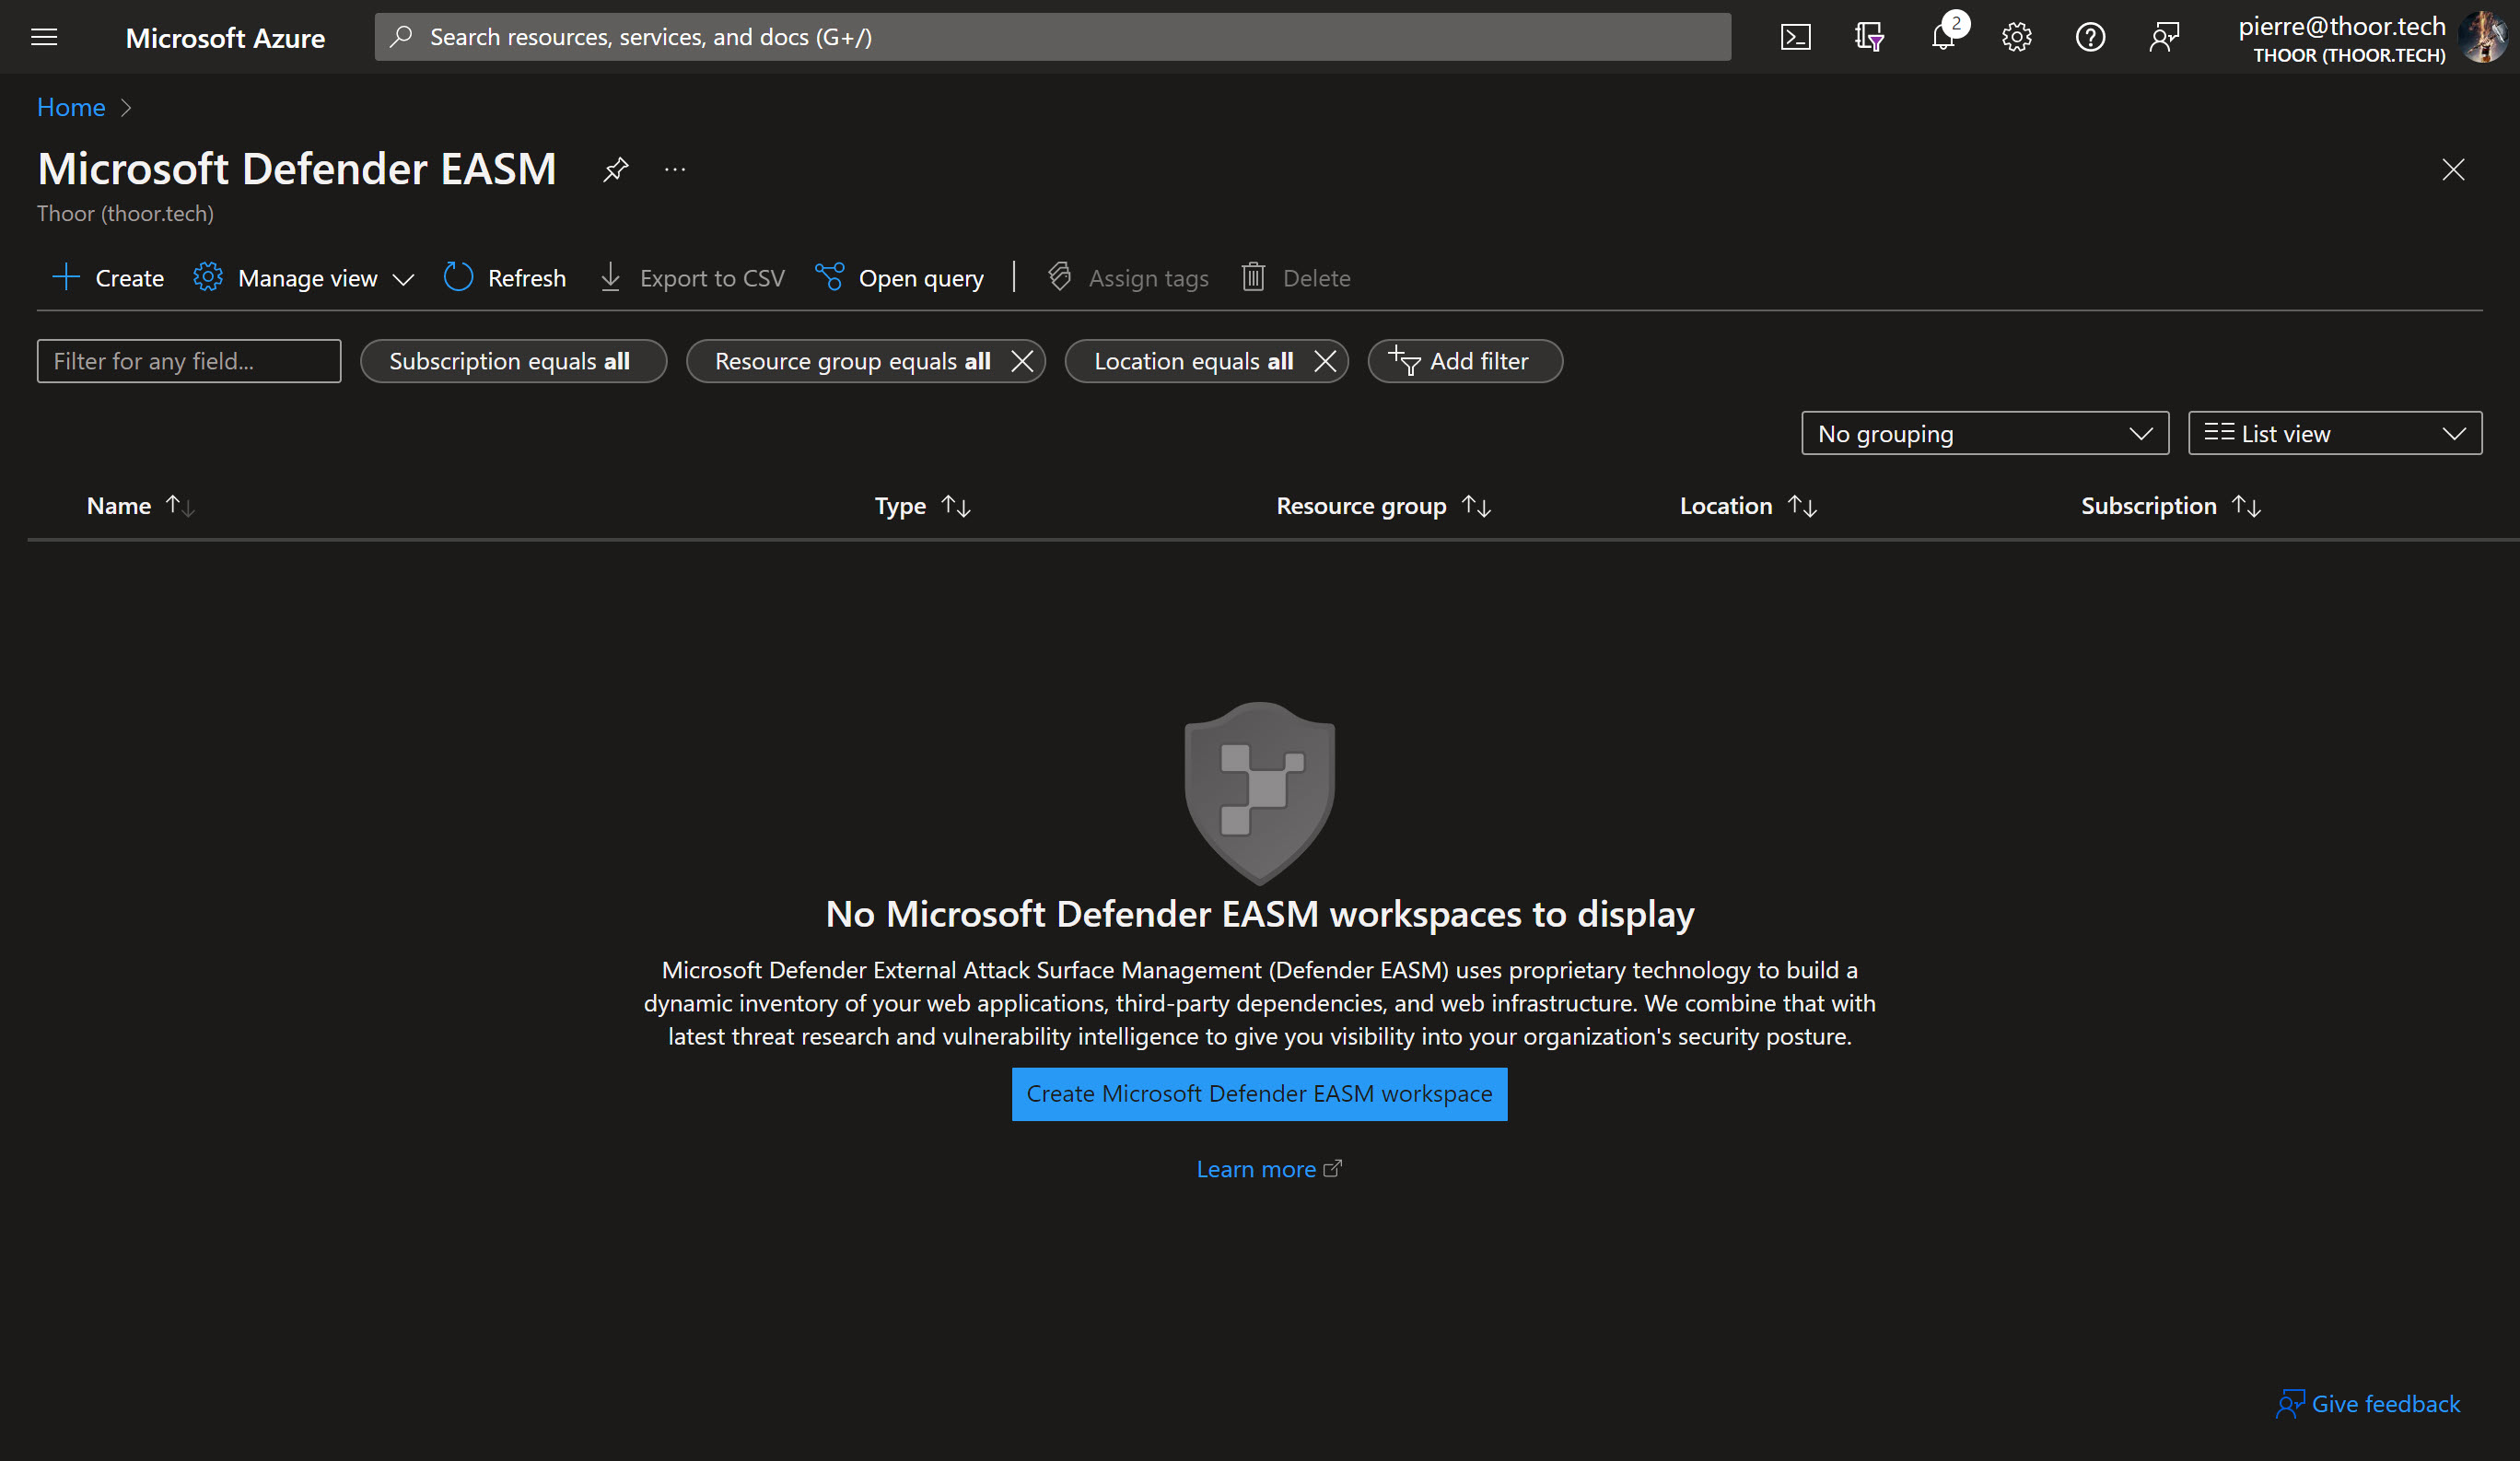Sort by the Subscription column
The height and width of the screenshot is (1461, 2520).
click(x=2170, y=506)
